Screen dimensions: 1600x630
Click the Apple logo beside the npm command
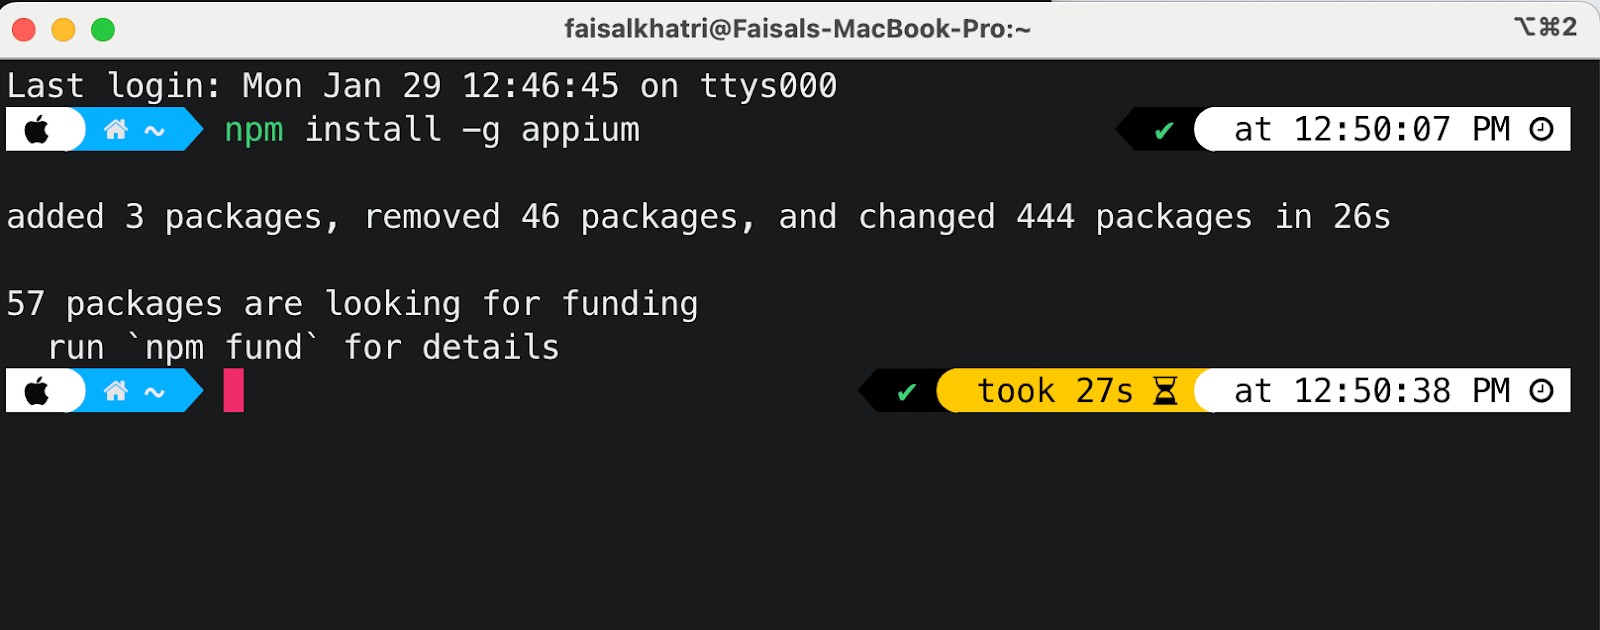point(37,130)
